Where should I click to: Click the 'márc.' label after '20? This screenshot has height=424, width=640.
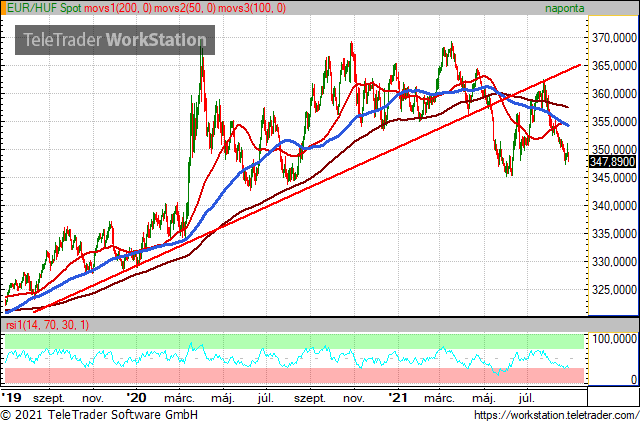pyautogui.click(x=180, y=398)
